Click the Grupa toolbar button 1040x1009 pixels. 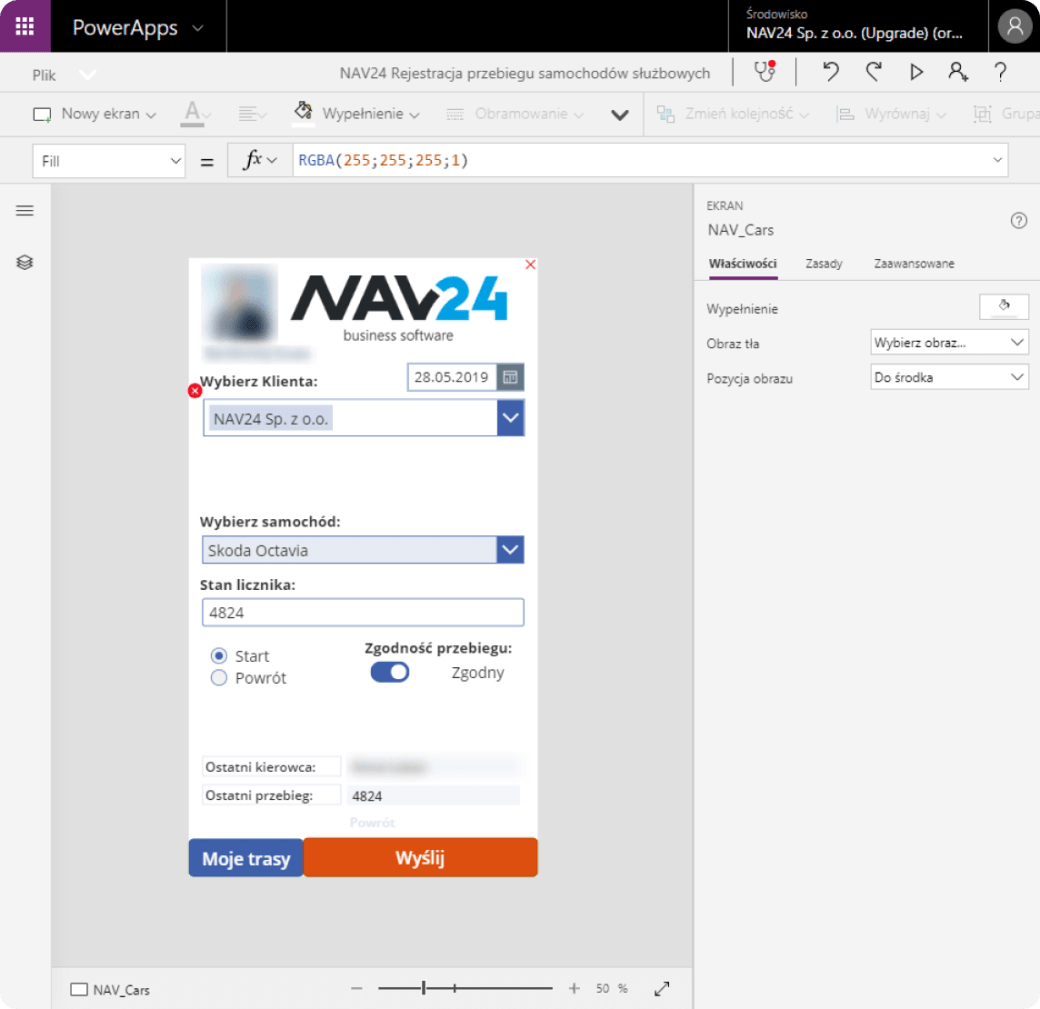(x=1006, y=114)
